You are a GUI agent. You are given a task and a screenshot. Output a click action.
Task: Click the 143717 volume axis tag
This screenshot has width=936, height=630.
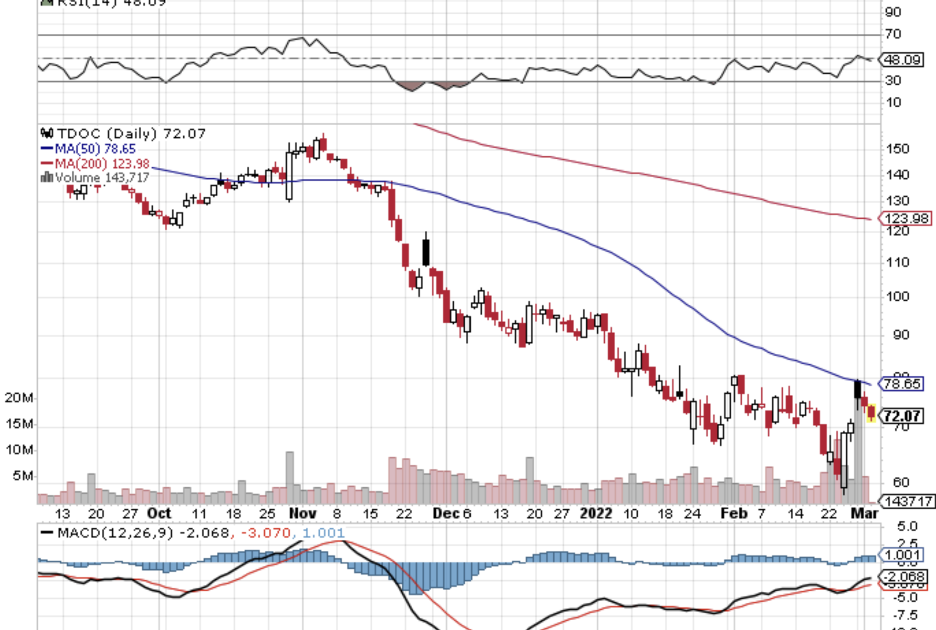pos(906,501)
